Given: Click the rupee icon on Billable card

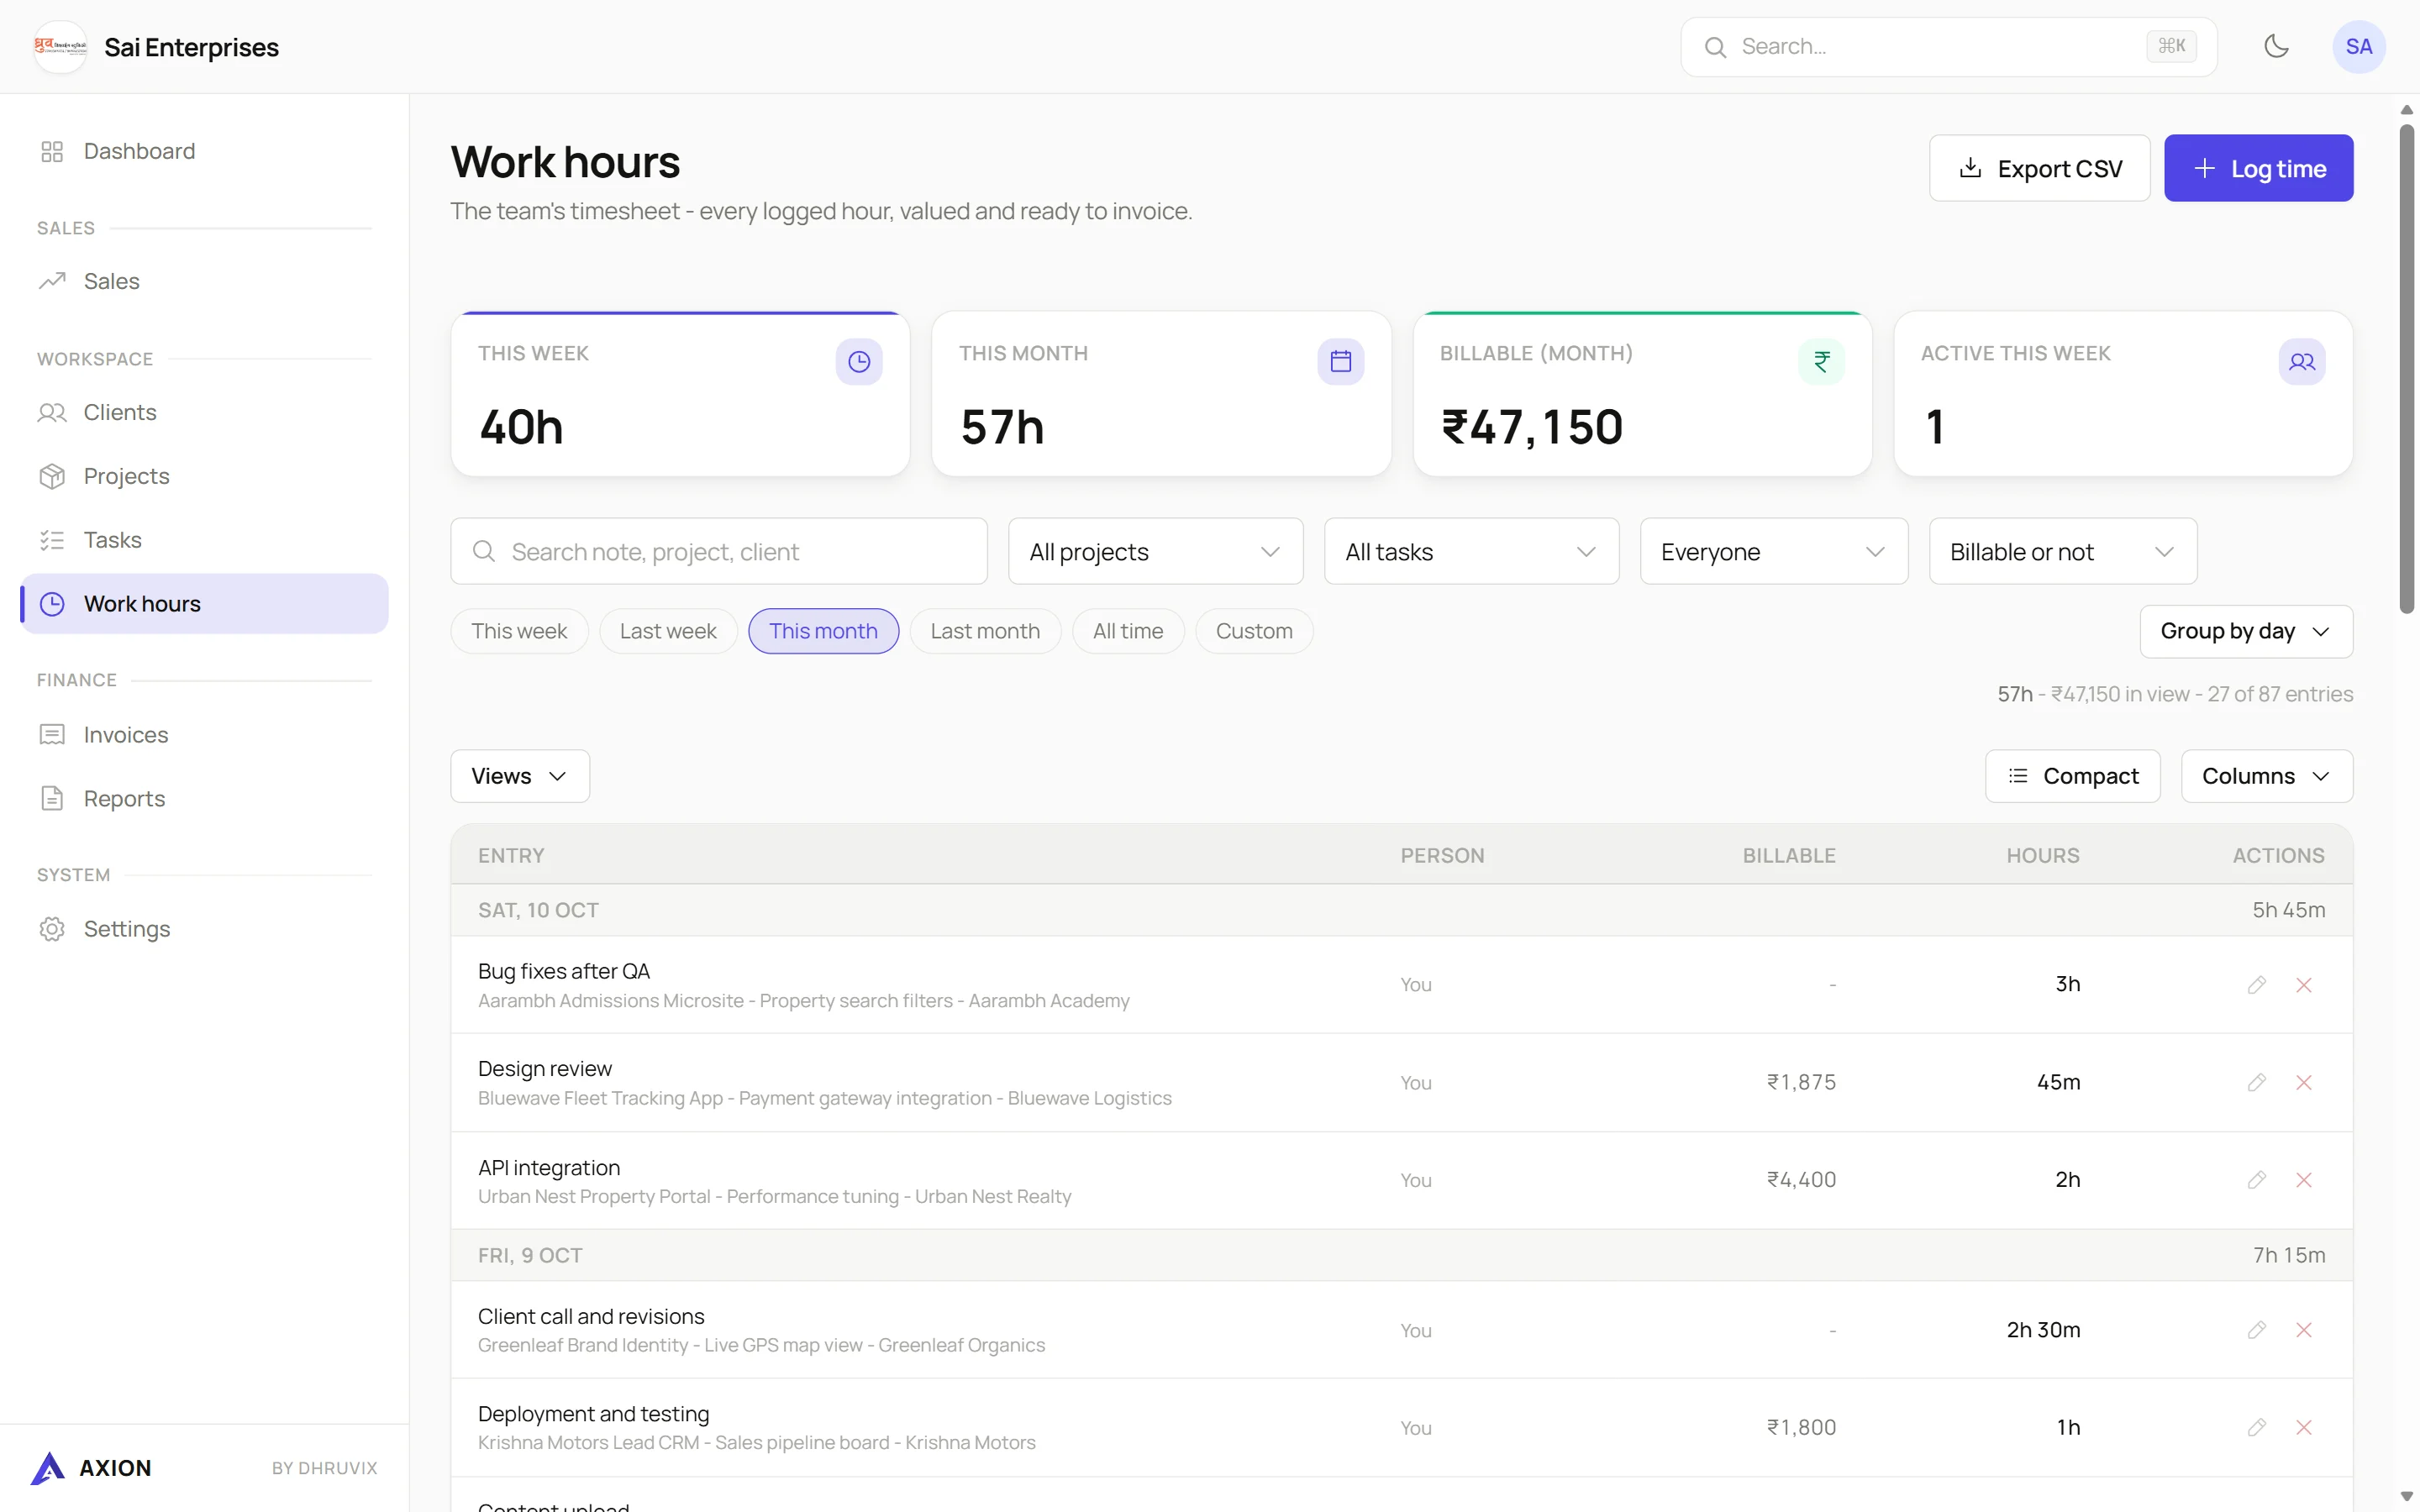Looking at the screenshot, I should coord(1821,361).
